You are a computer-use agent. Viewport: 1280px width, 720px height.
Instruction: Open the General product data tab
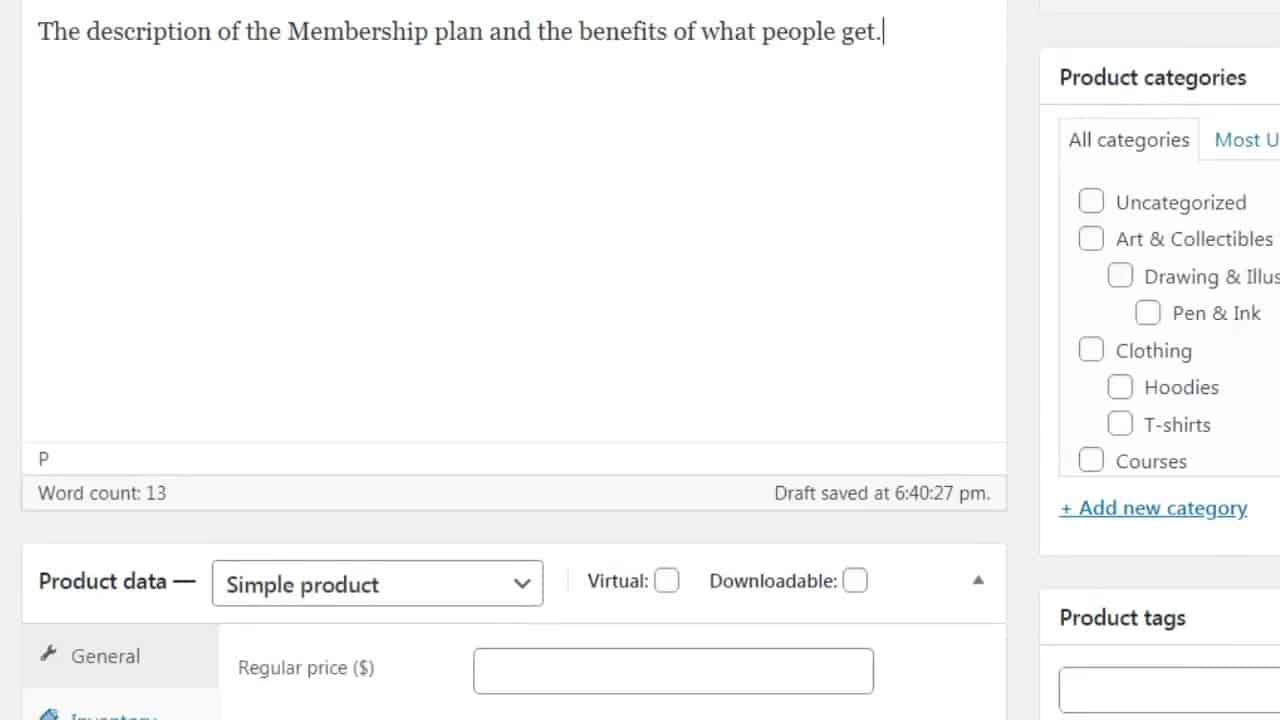(x=105, y=656)
